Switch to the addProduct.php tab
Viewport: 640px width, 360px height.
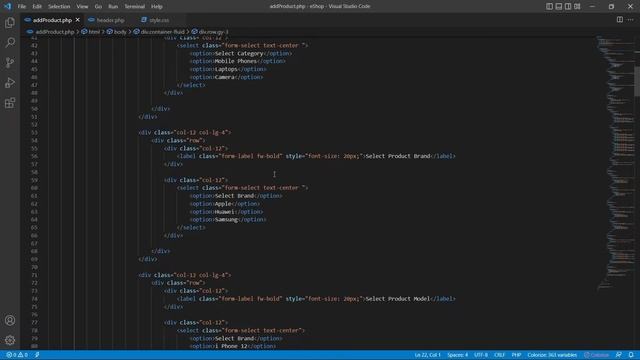pos(52,20)
